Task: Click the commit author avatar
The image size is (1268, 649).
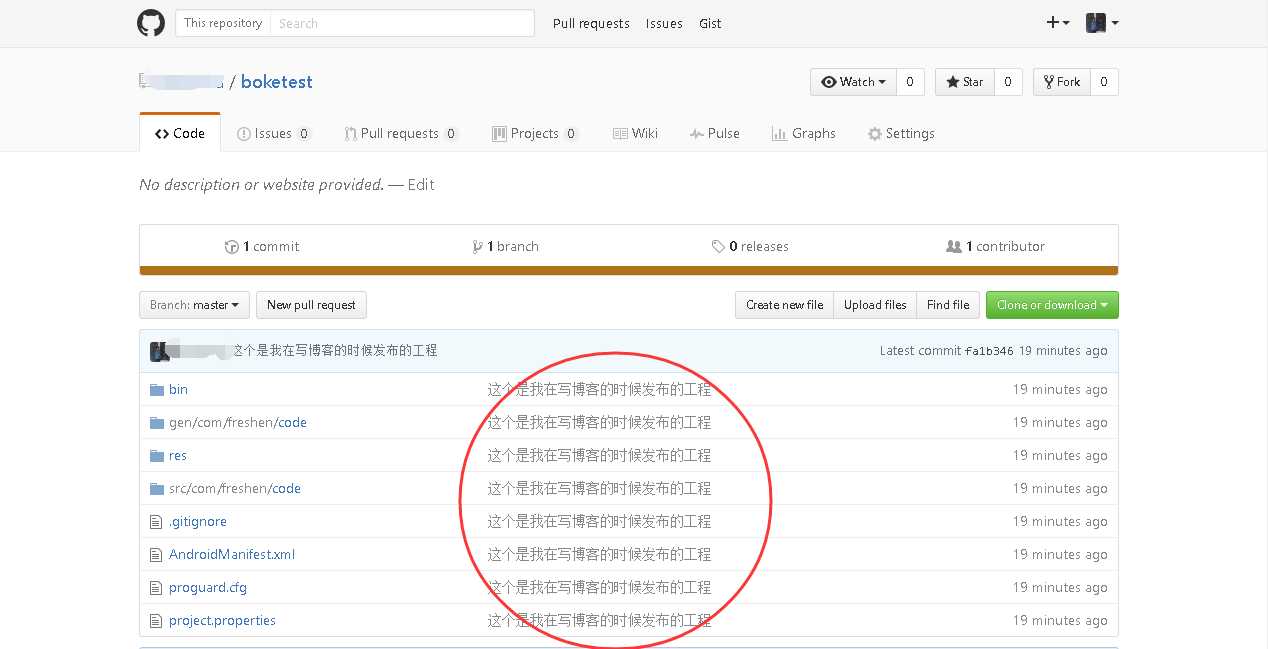Action: point(158,351)
